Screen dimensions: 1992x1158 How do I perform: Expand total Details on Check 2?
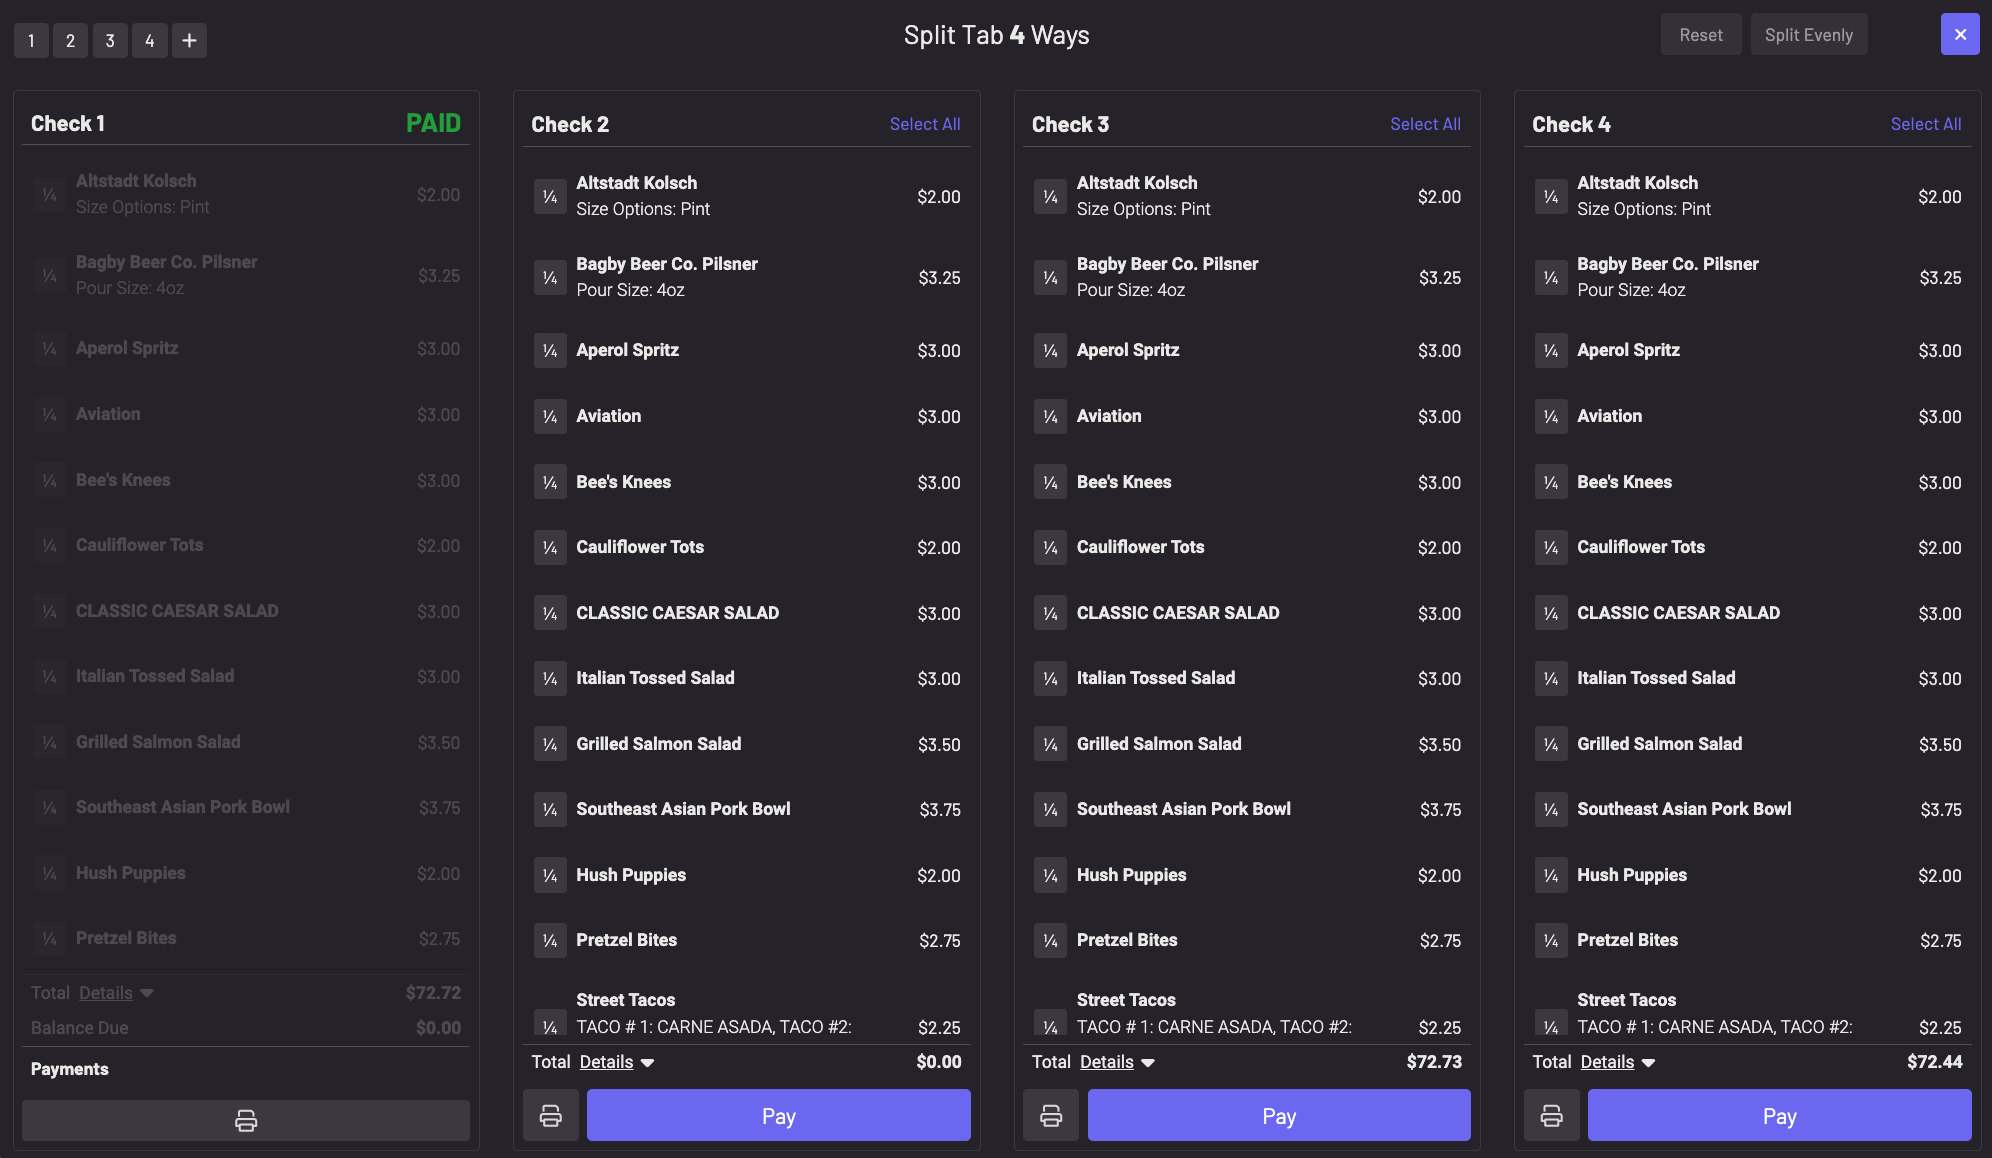coord(616,1062)
